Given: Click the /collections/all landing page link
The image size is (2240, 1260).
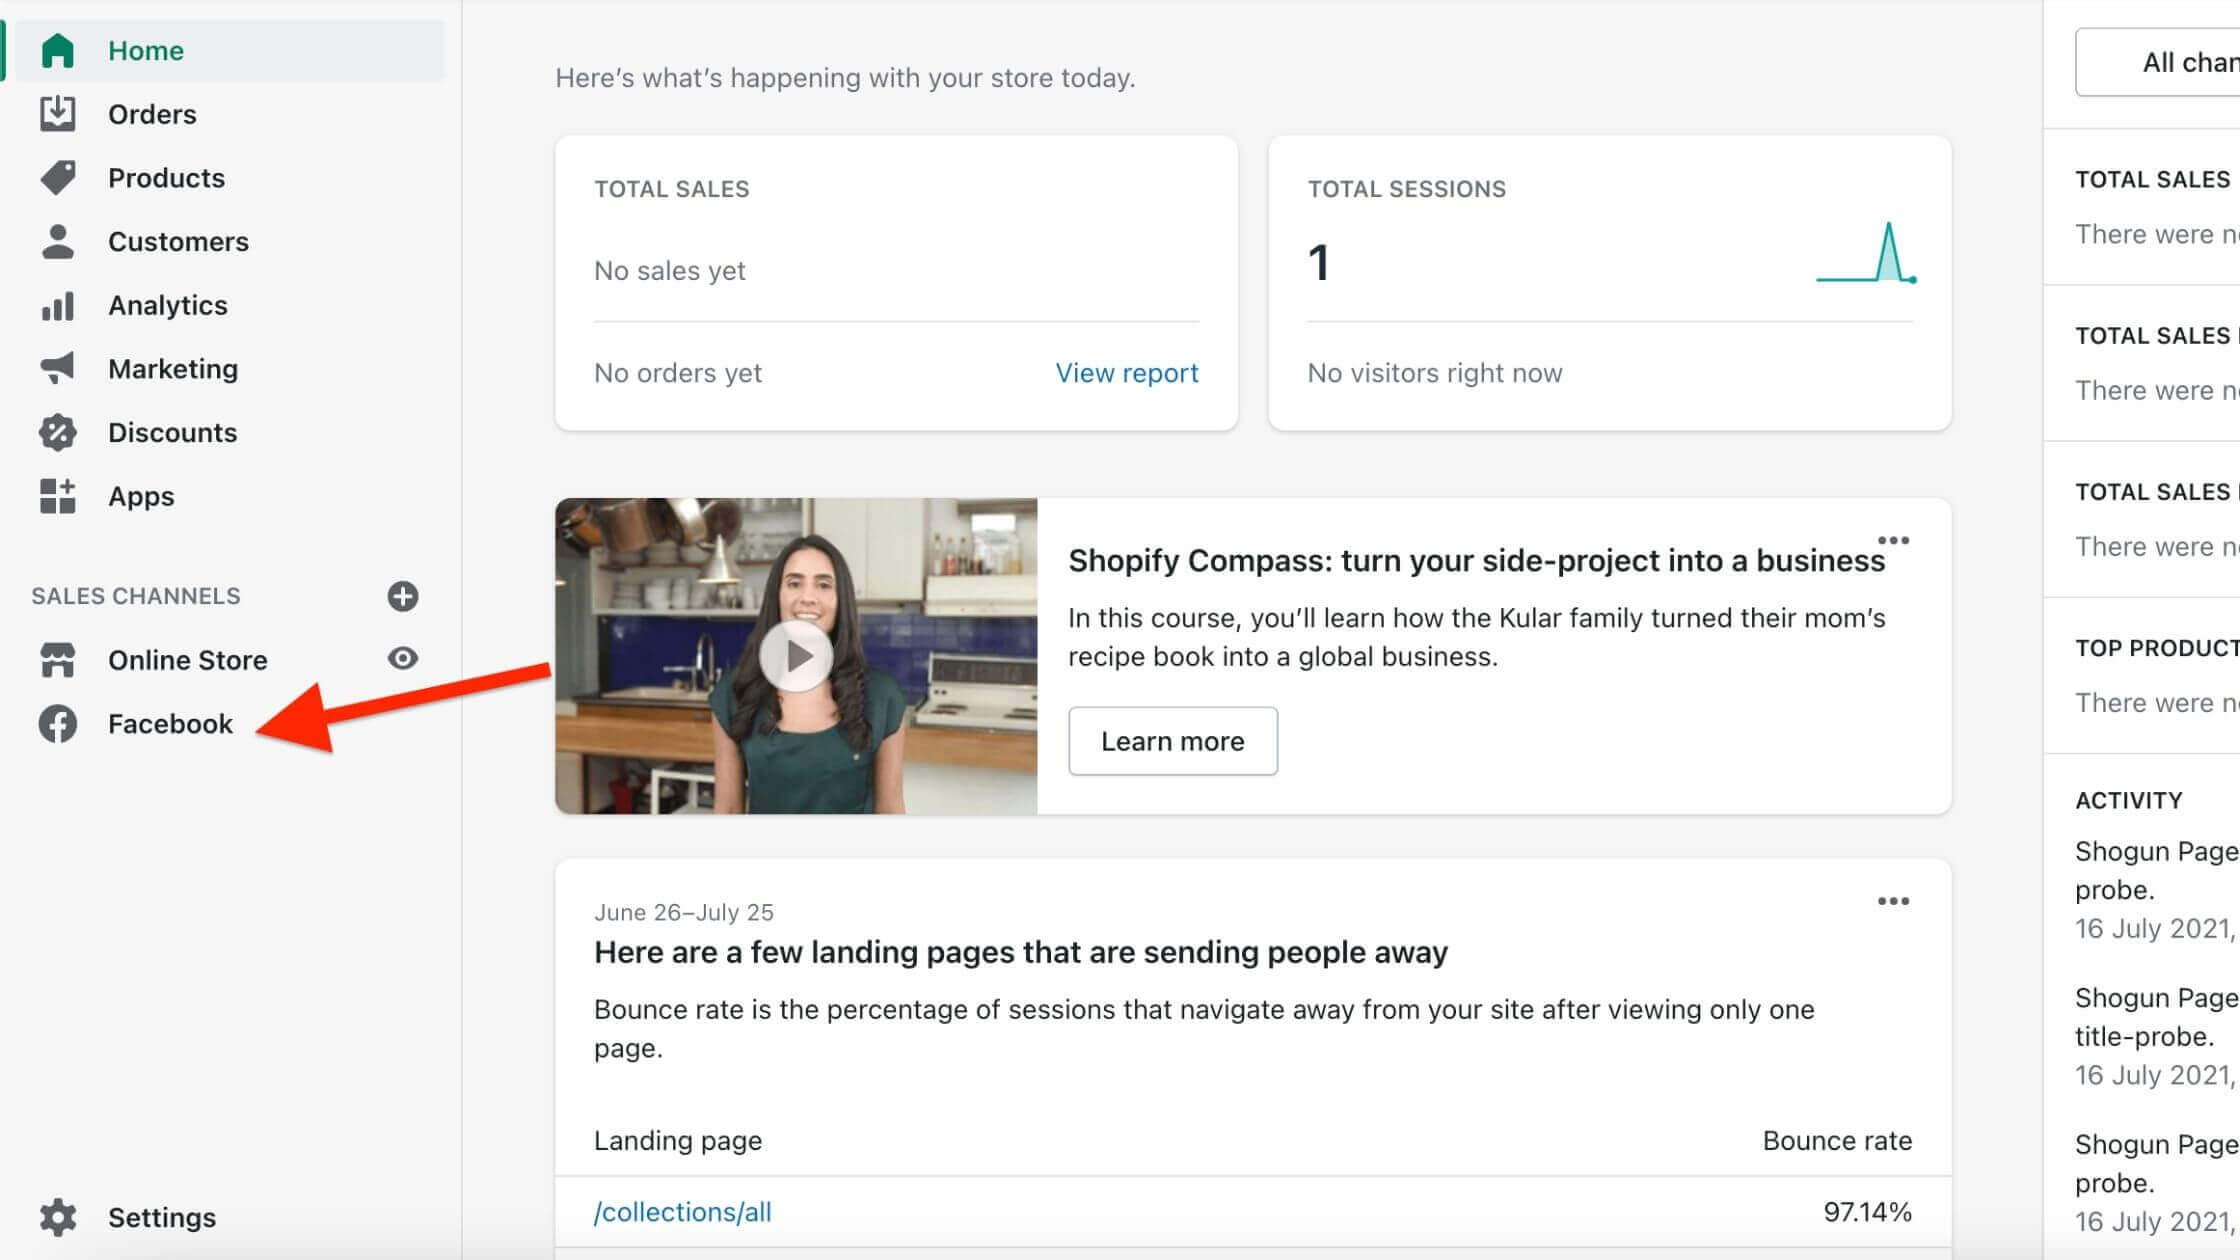Looking at the screenshot, I should click(x=685, y=1212).
